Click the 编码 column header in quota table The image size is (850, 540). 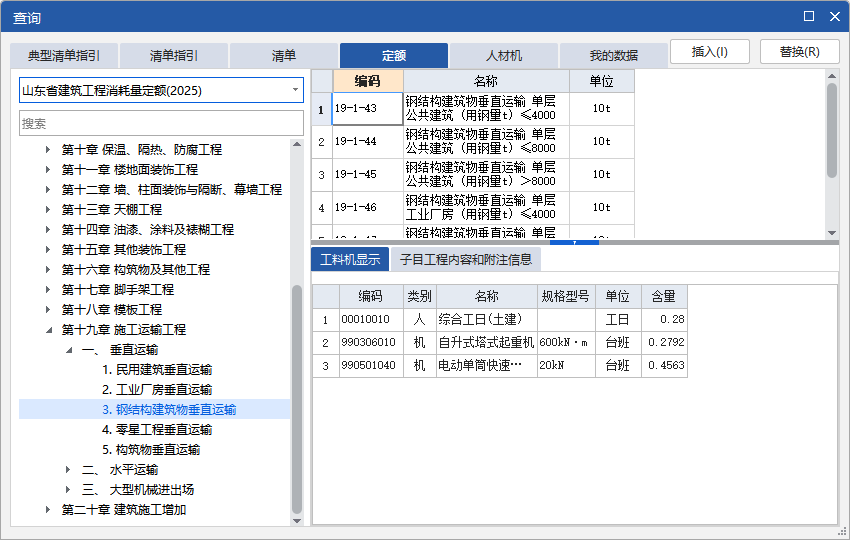(x=368, y=81)
